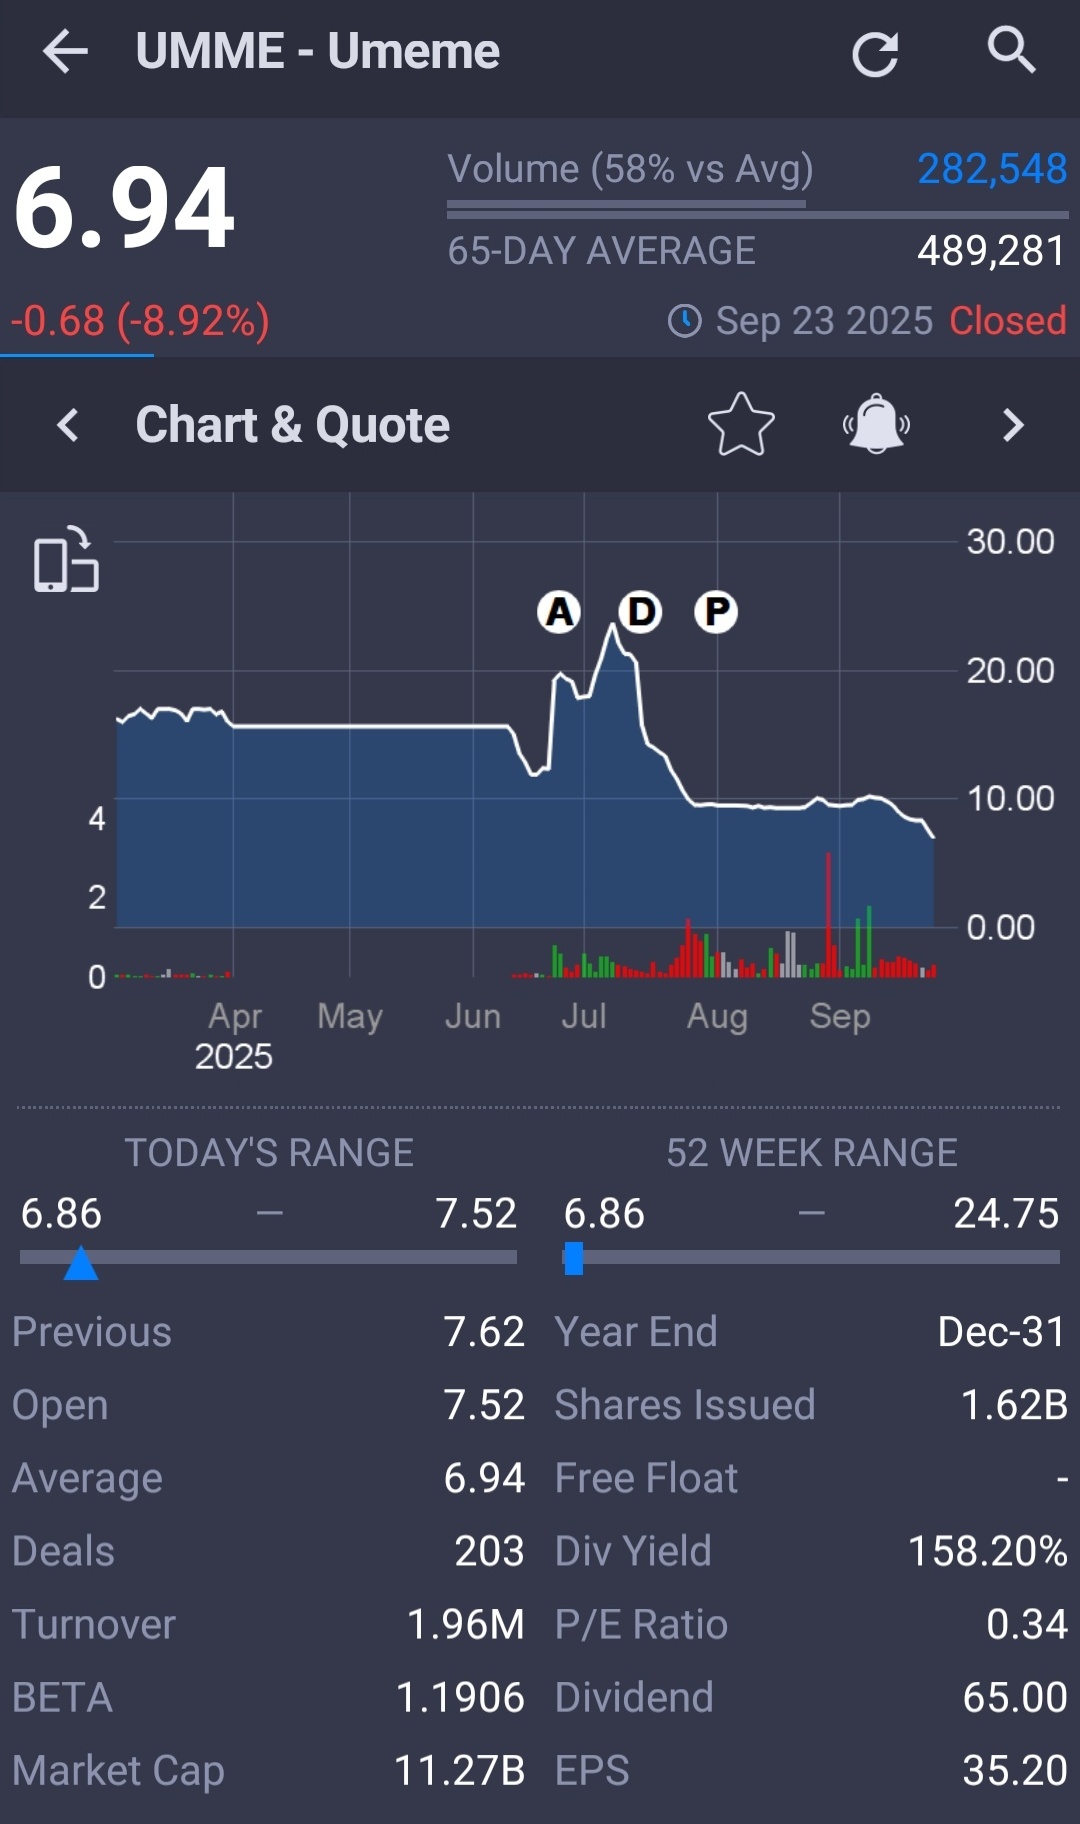
Task: Tap the Open row label
Action: point(60,1406)
